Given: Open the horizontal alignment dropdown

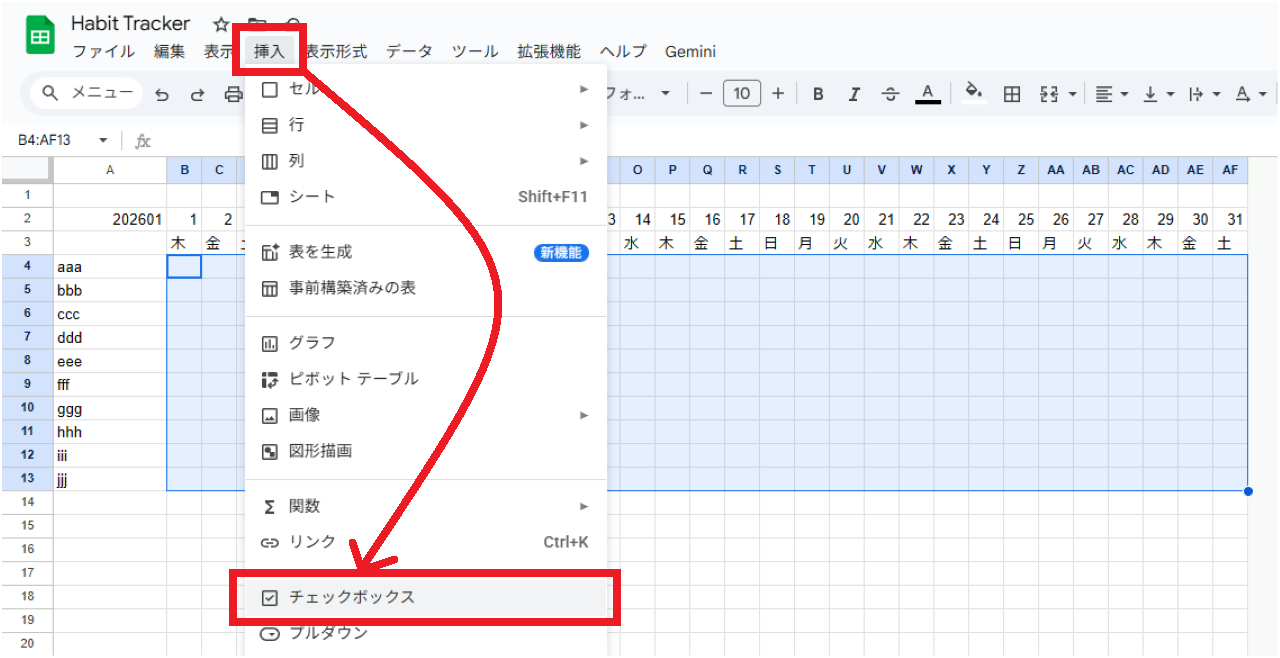Looking at the screenshot, I should click(1110, 93).
